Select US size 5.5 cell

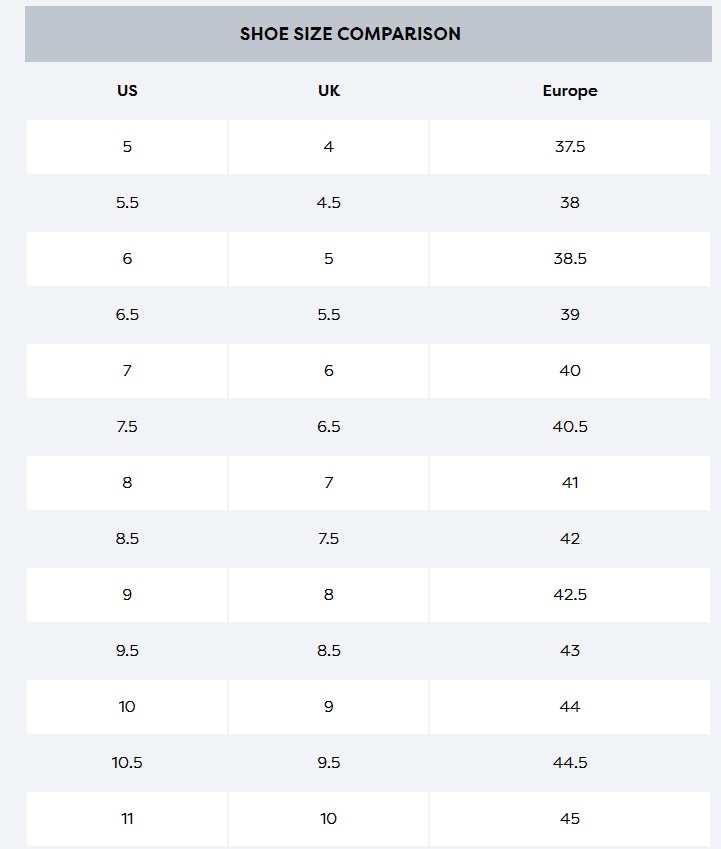click(127, 203)
